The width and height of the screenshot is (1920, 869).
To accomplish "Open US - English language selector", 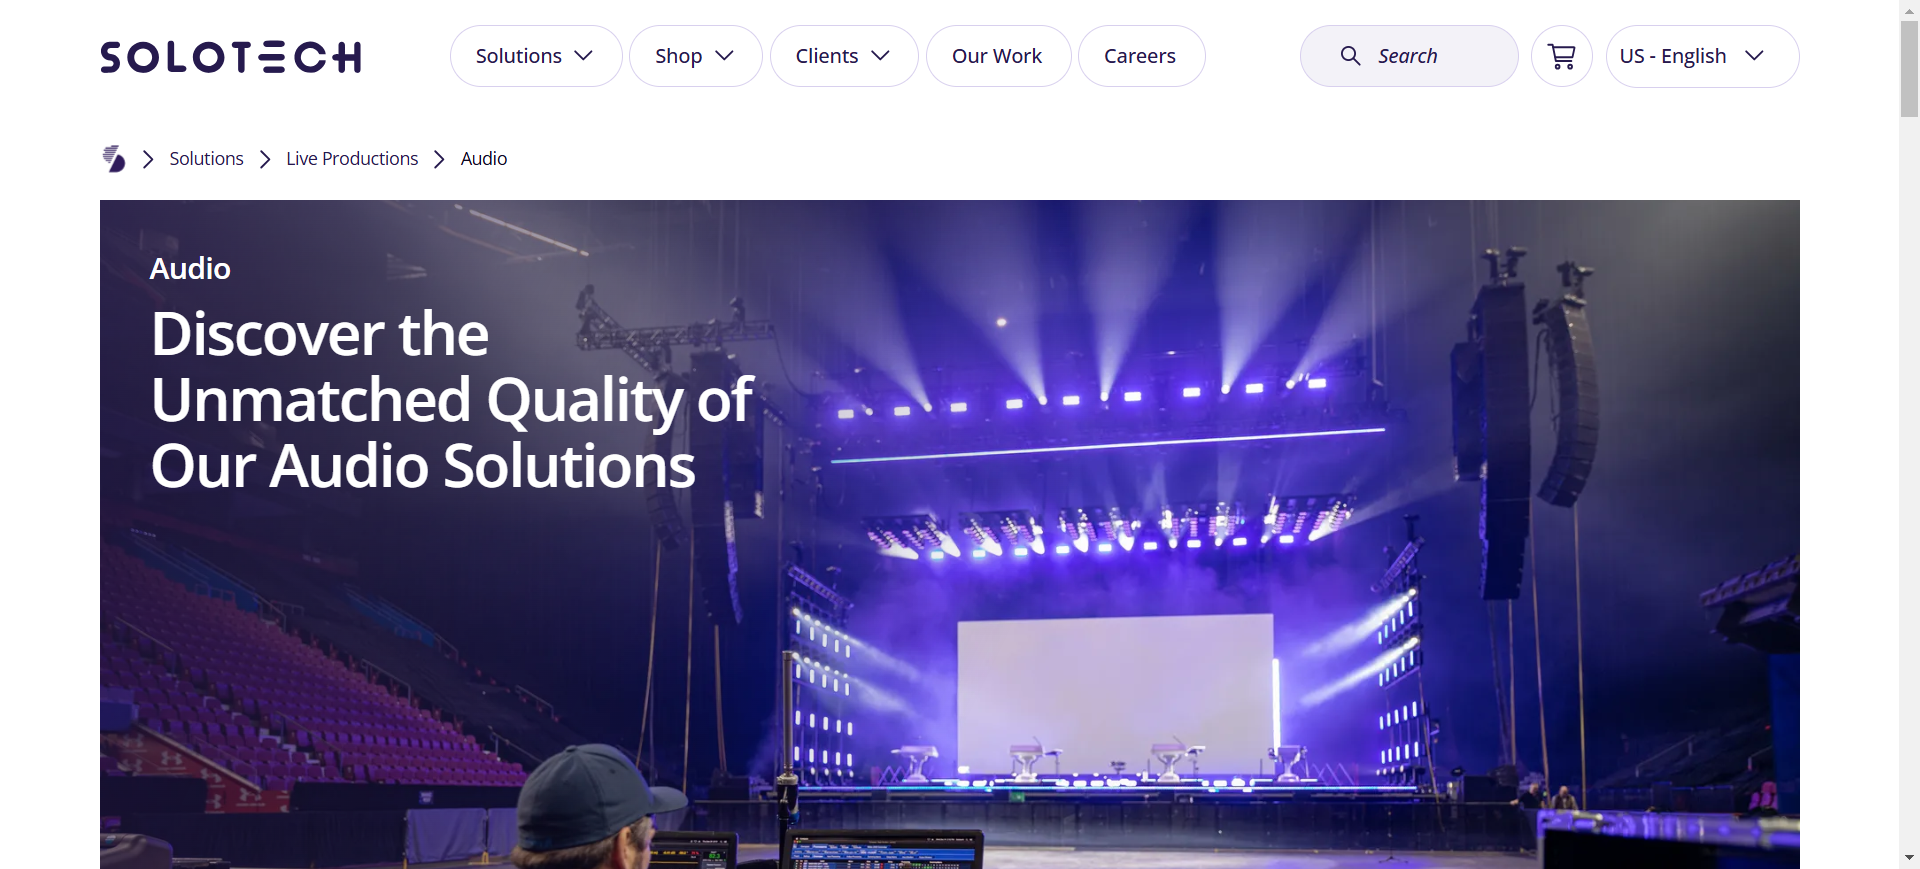I will click(1702, 56).
